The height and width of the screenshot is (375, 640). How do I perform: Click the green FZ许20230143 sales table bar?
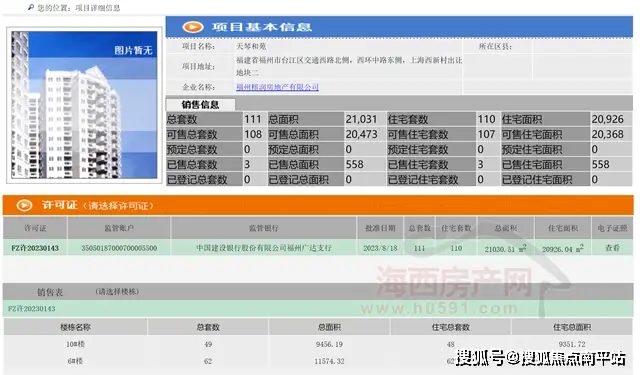click(318, 308)
